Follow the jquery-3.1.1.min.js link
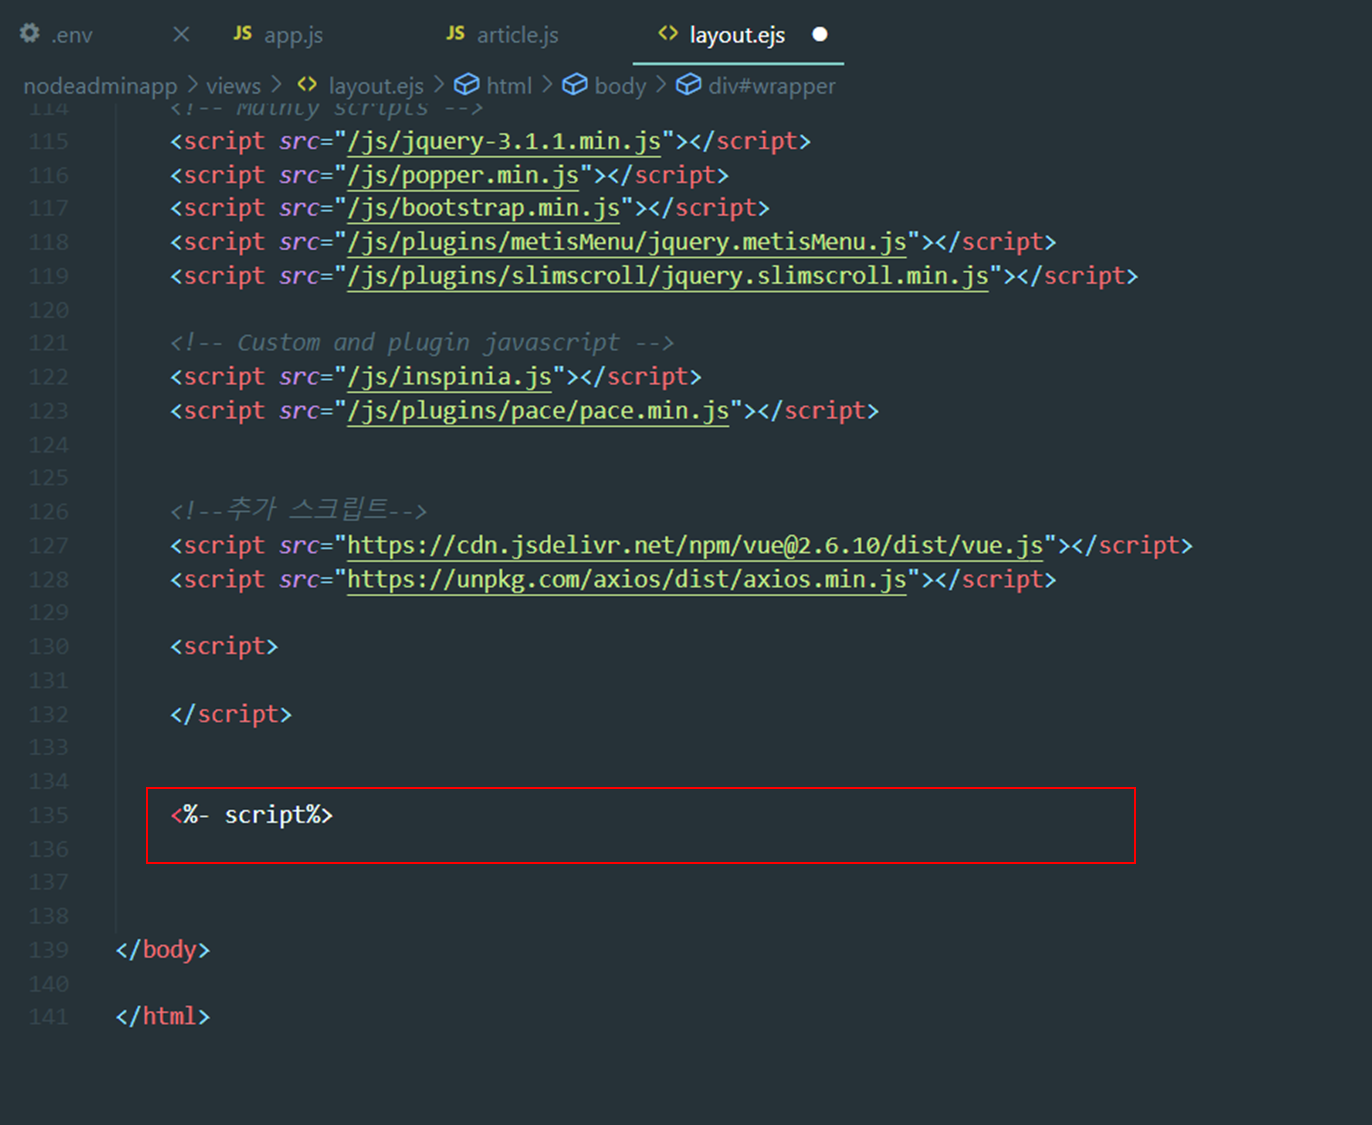 (x=504, y=141)
